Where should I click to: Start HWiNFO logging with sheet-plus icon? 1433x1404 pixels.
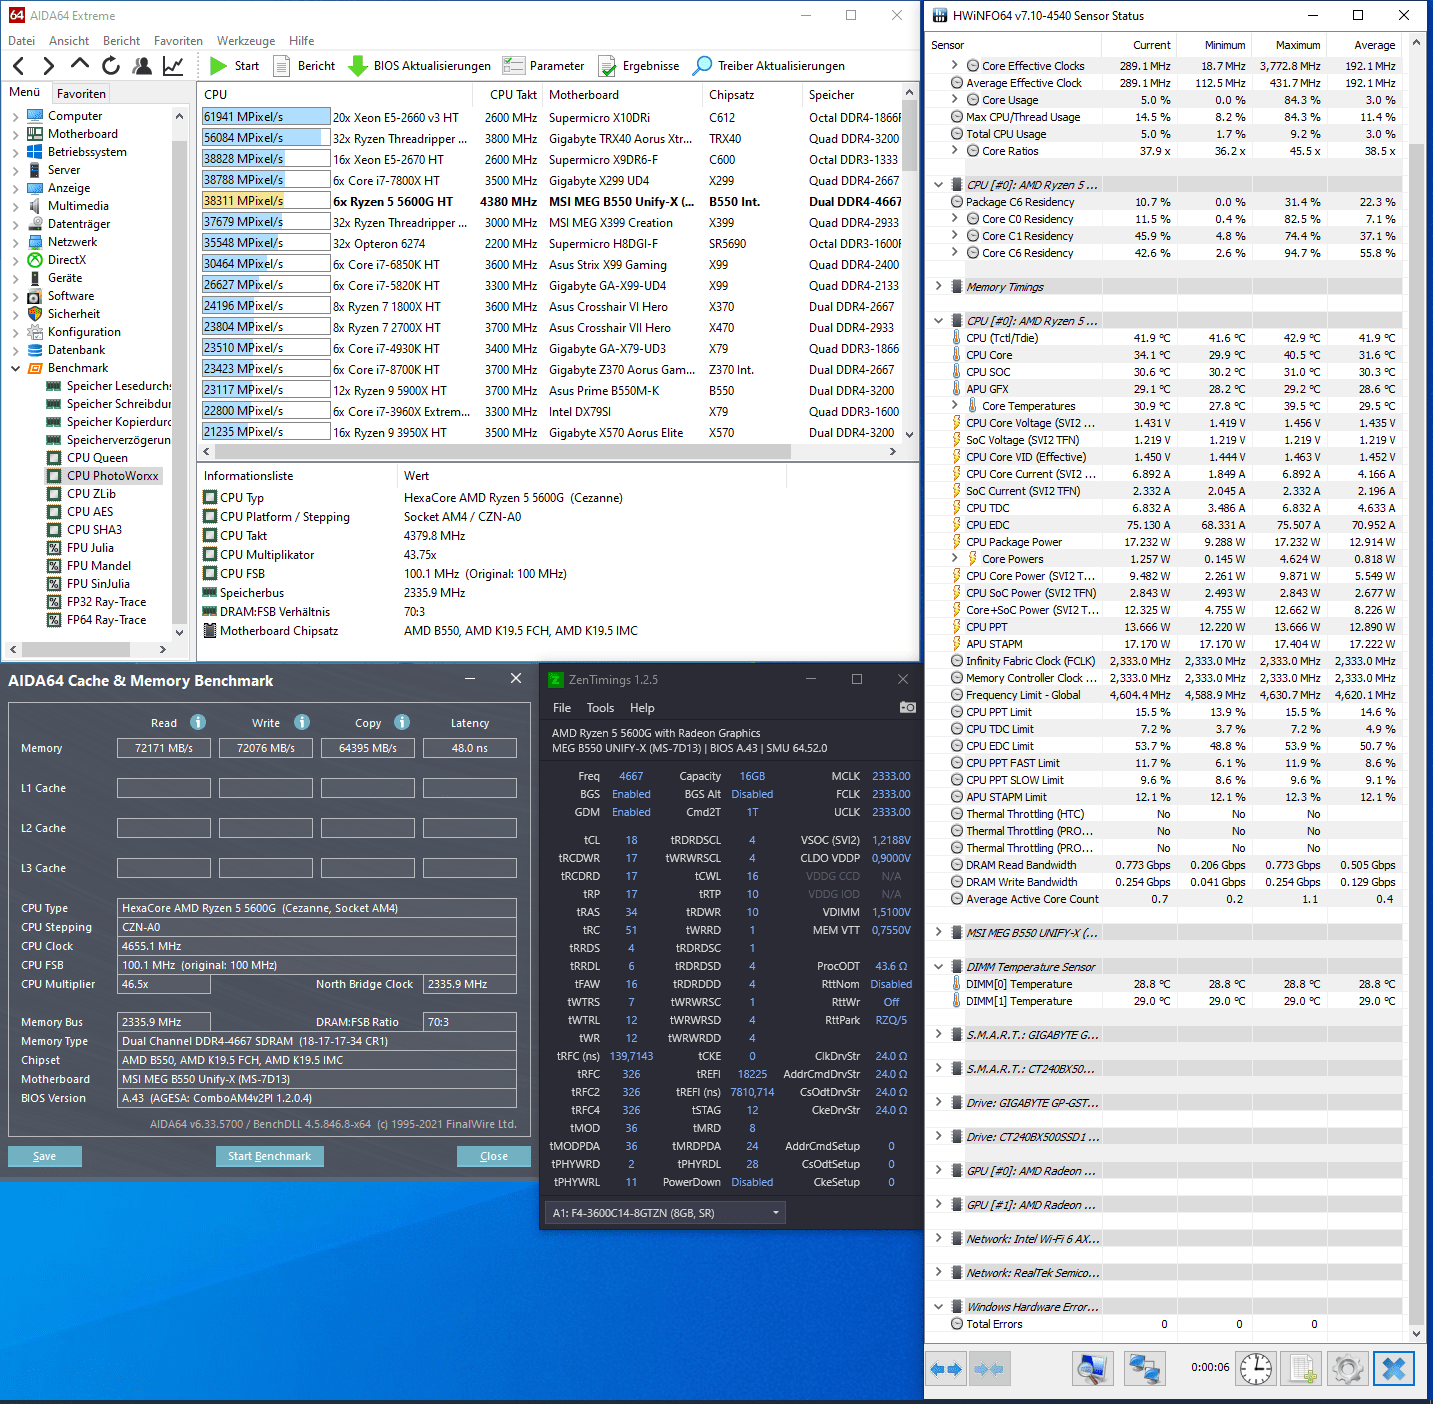[1302, 1369]
